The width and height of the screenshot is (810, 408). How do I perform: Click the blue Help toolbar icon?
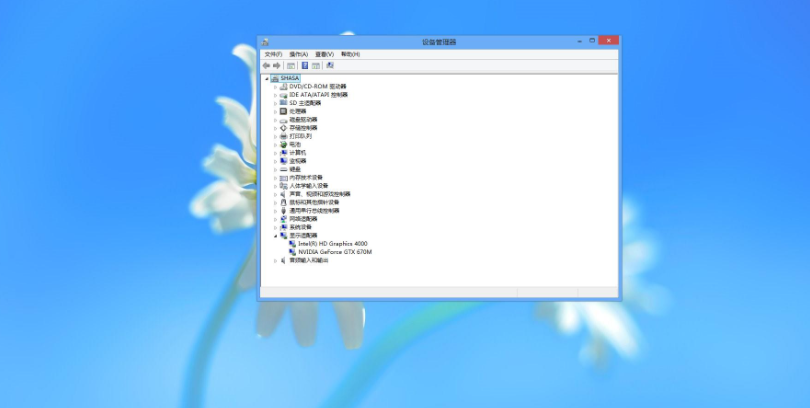[304, 65]
